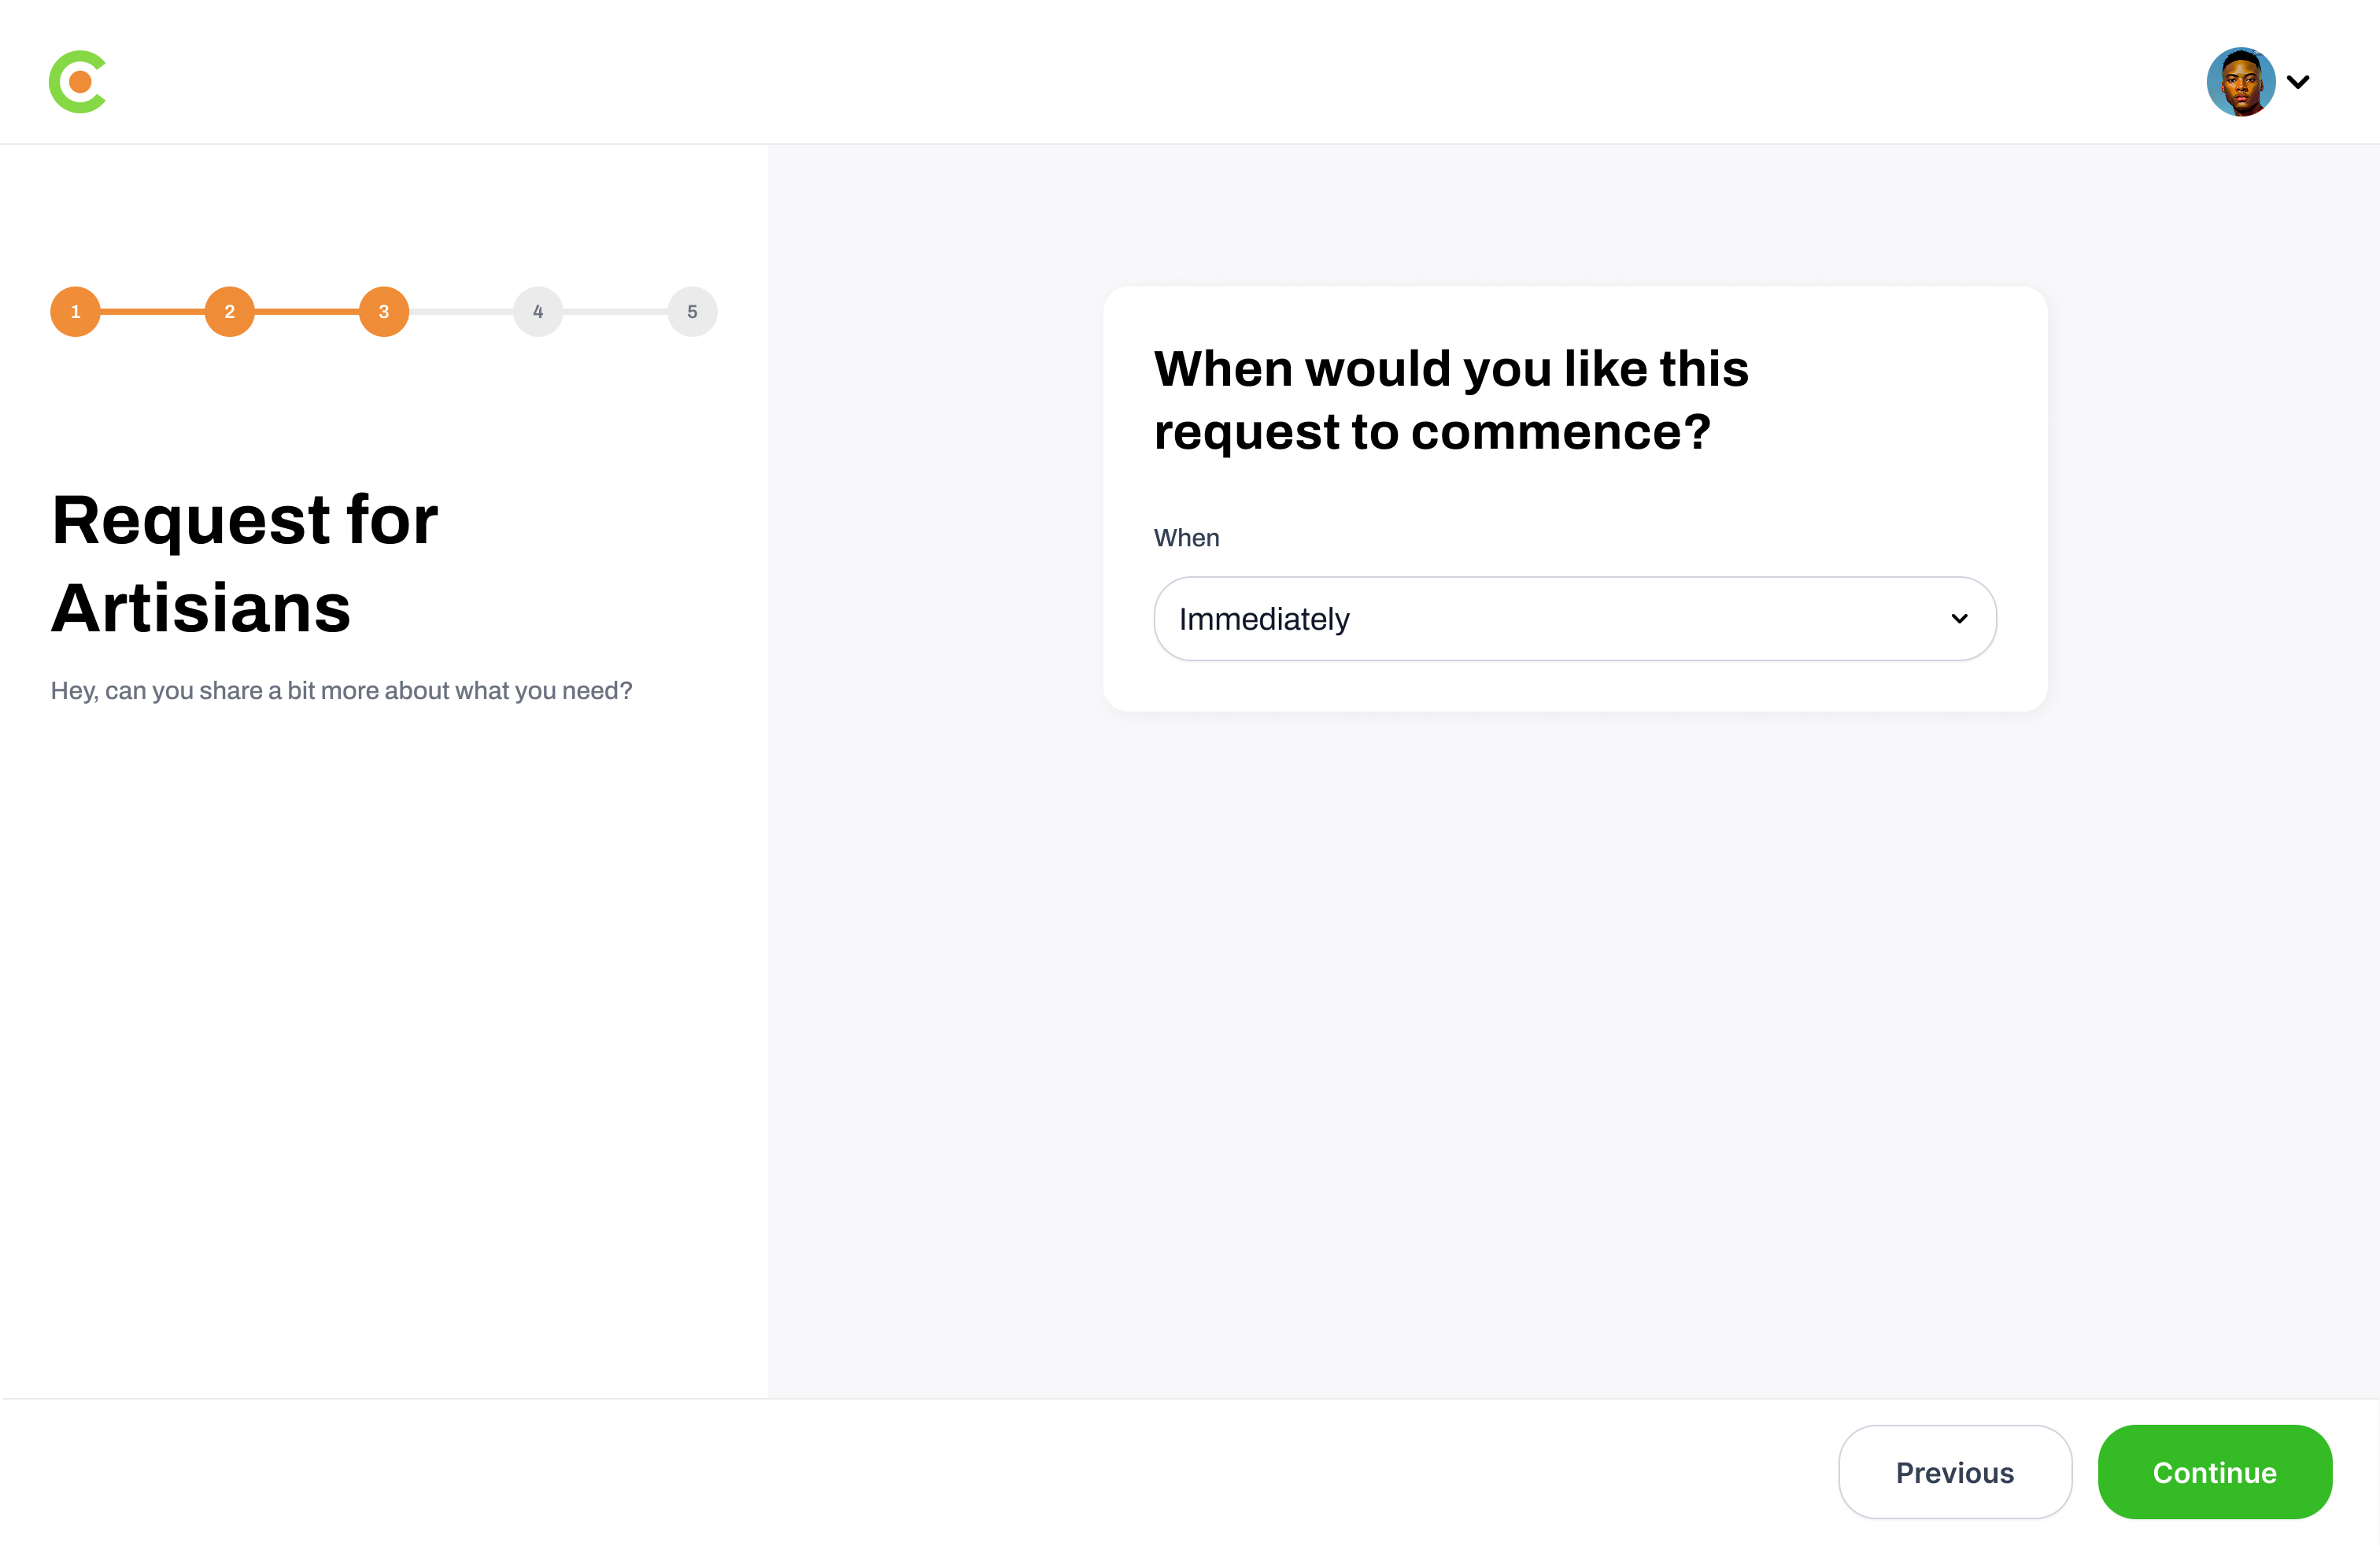Open the user profile avatar
The image size is (2380, 1546).
point(2240,82)
